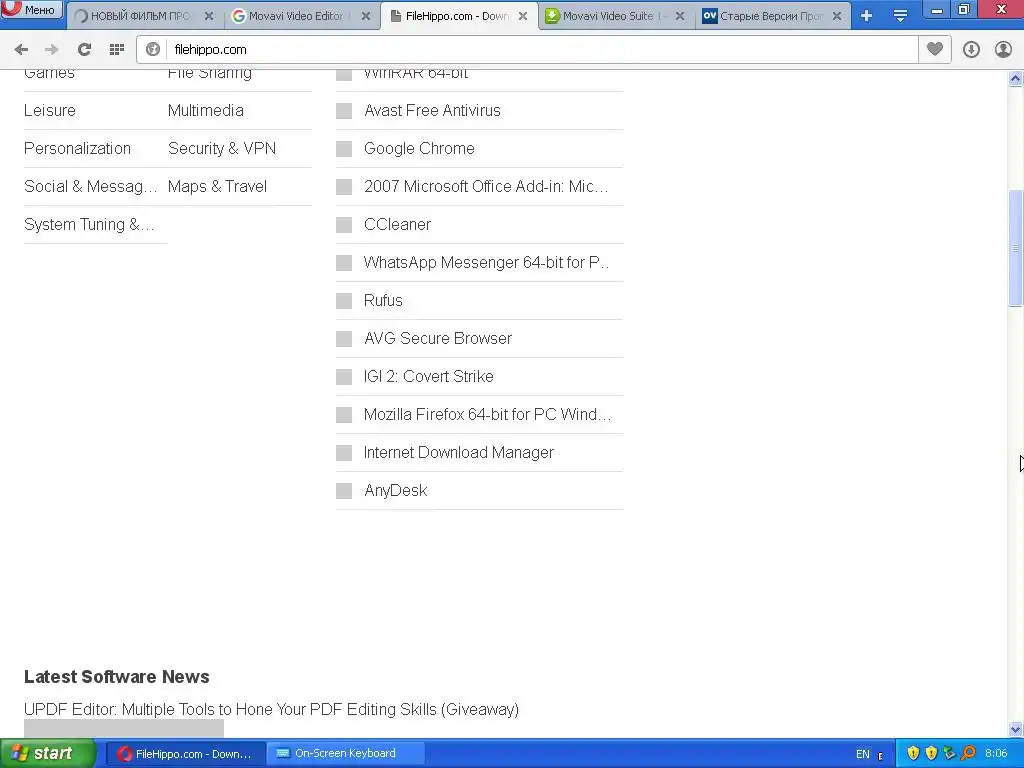Click the Internet Download Manager icon placeholder
The image size is (1024, 768).
click(x=344, y=453)
